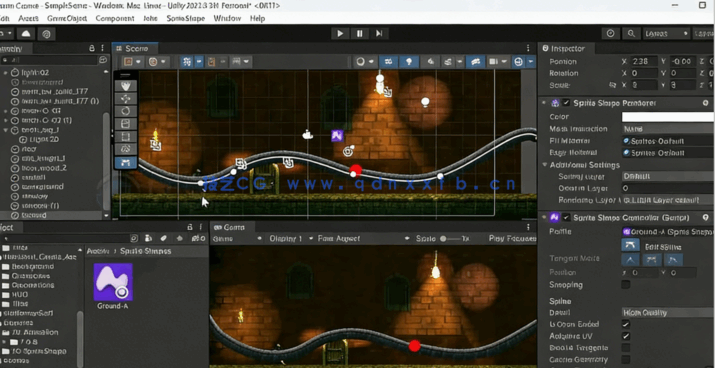Toggle Scene audio icon
Image resolution: width=715 pixels, height=368 pixels.
[x=430, y=62]
